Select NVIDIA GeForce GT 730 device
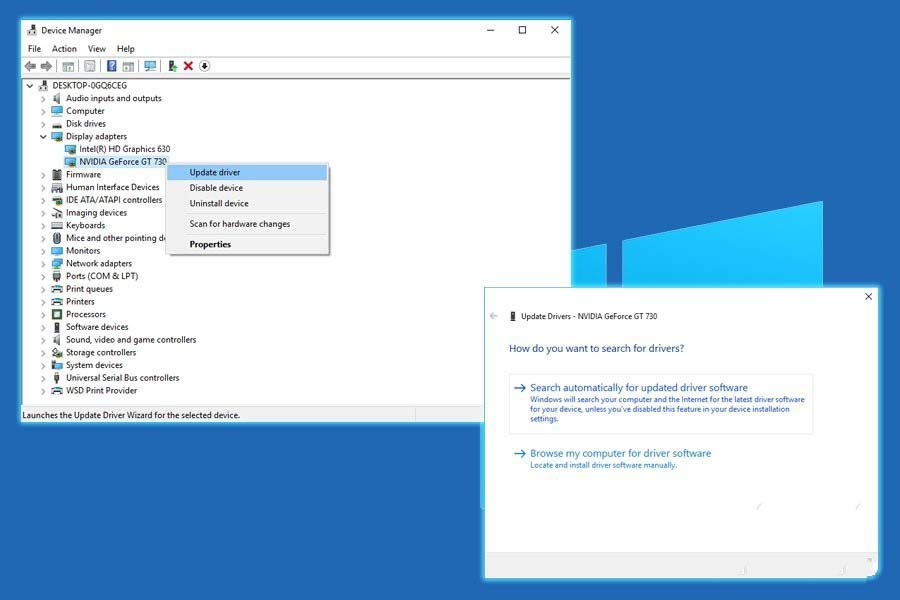Image resolution: width=900 pixels, height=600 pixels. (123, 161)
